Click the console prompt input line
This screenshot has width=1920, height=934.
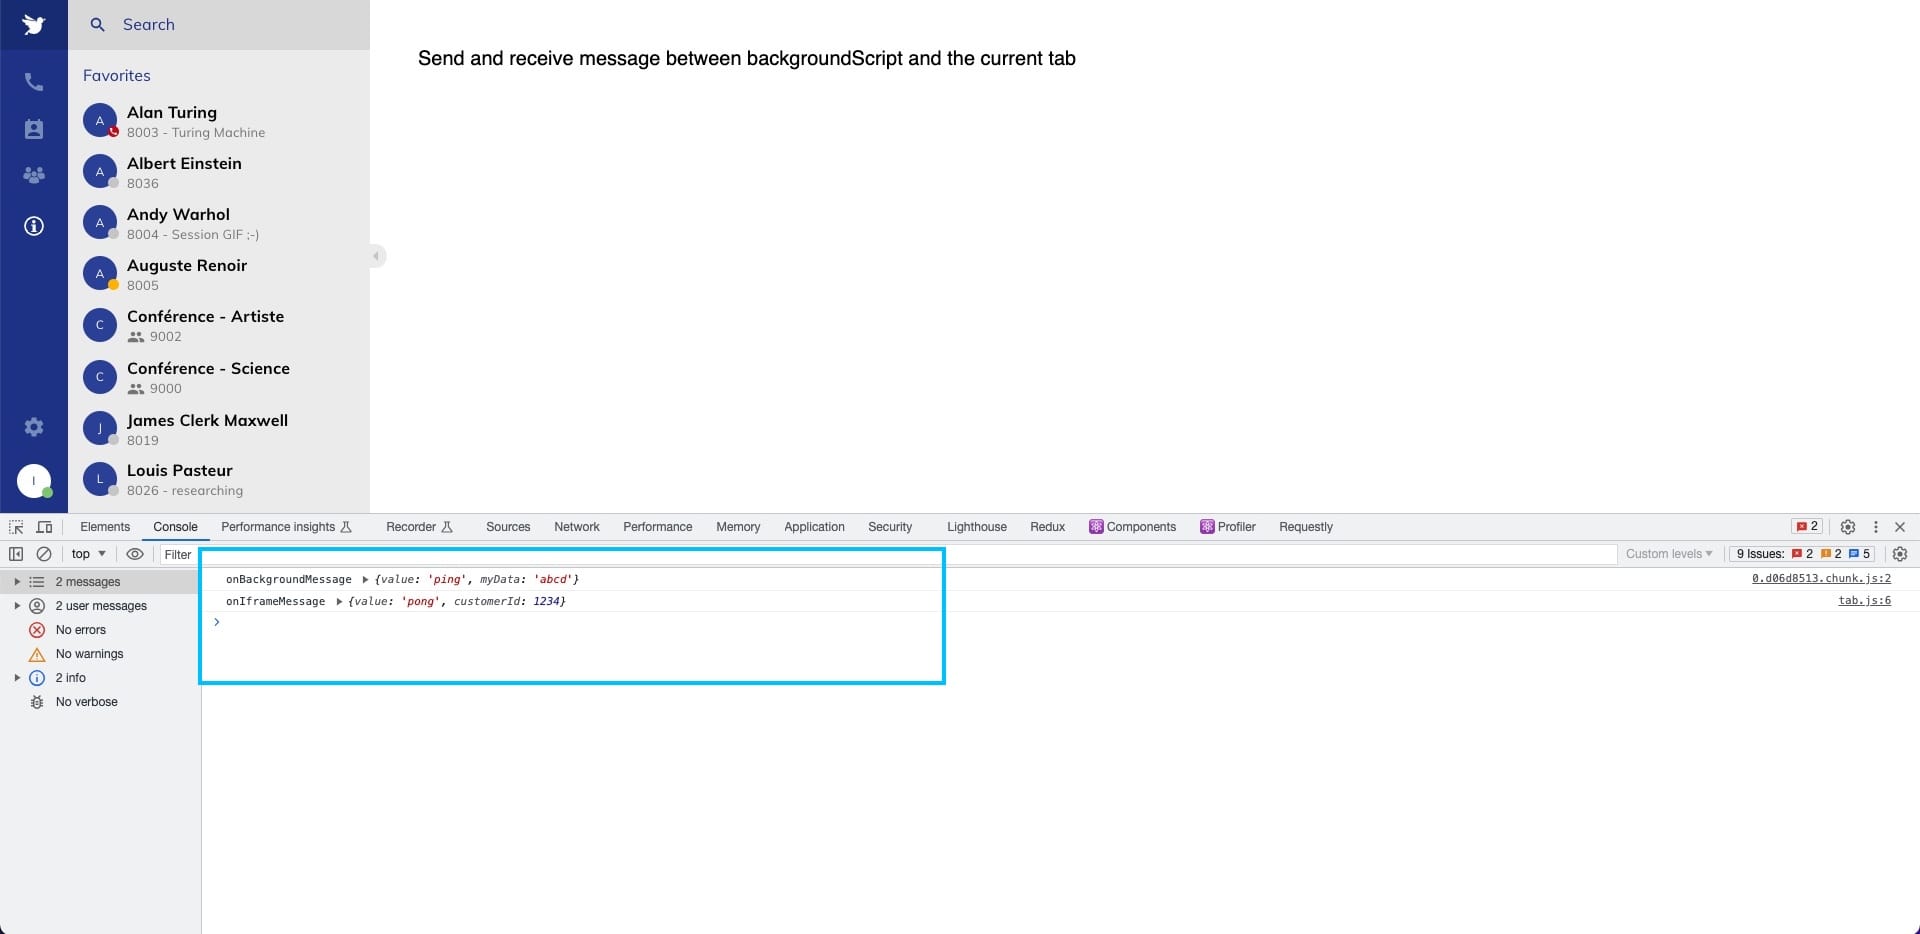1060,622
